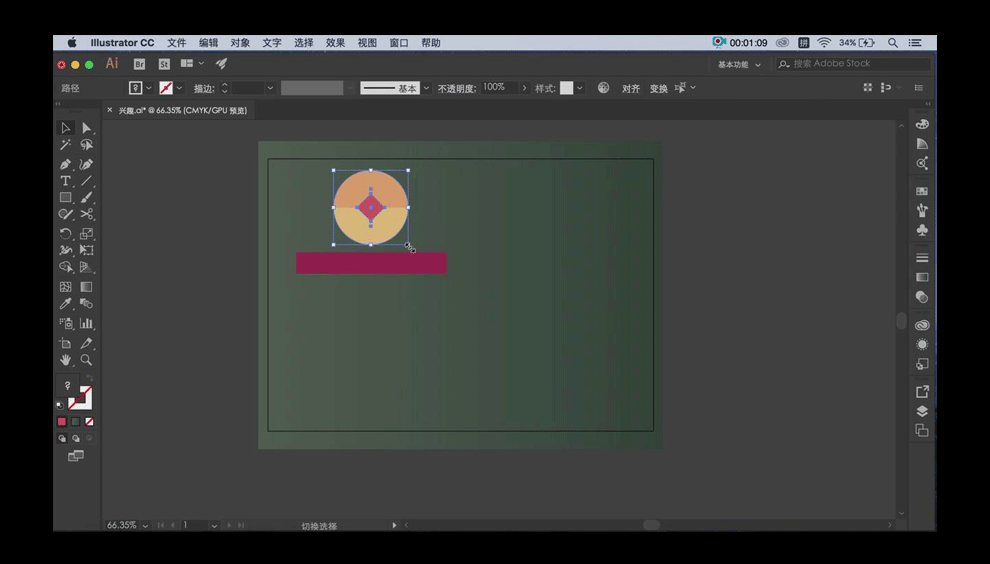Open fill color dropdown in control bar
Image resolution: width=990 pixels, height=564 pixels.
pos(149,88)
